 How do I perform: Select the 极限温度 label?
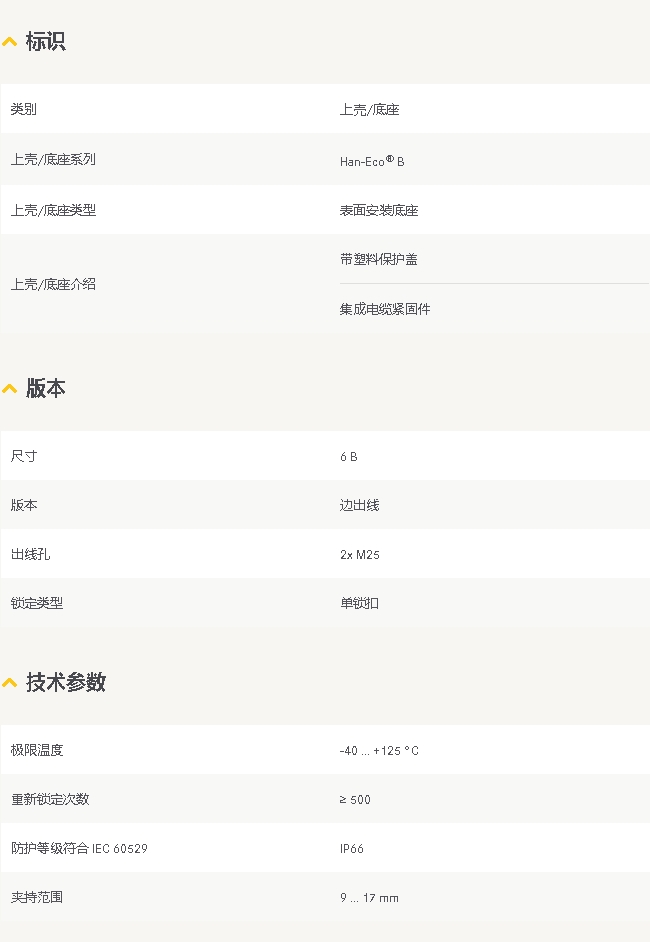point(37,750)
